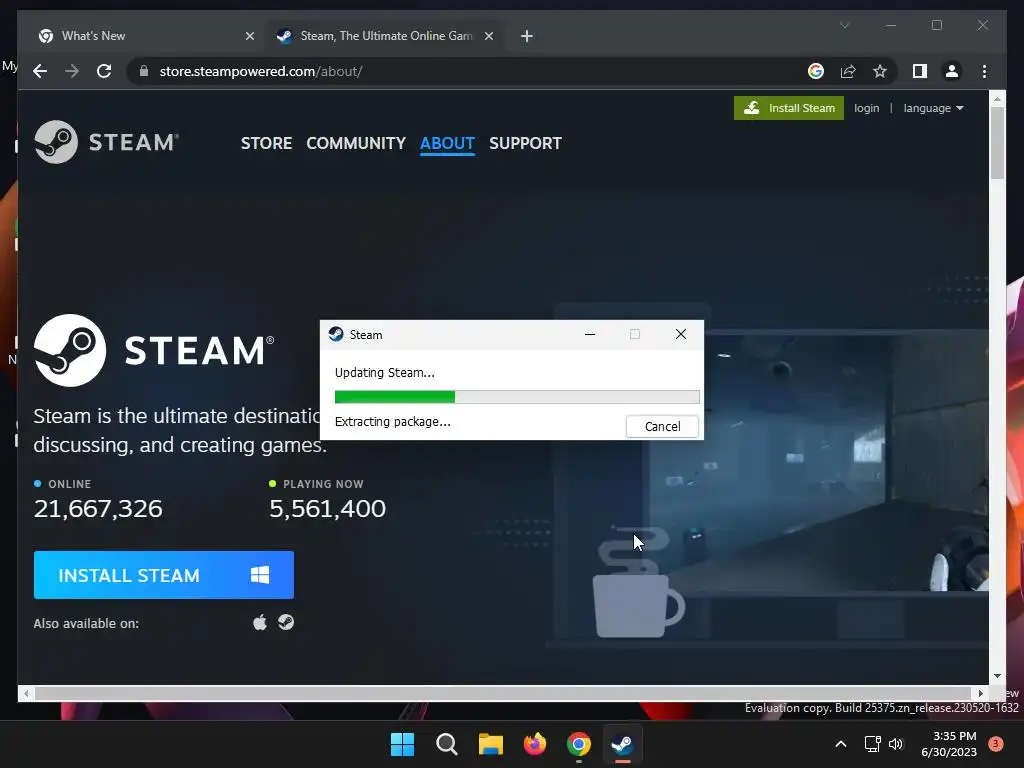Share this page using the share icon

point(848,71)
